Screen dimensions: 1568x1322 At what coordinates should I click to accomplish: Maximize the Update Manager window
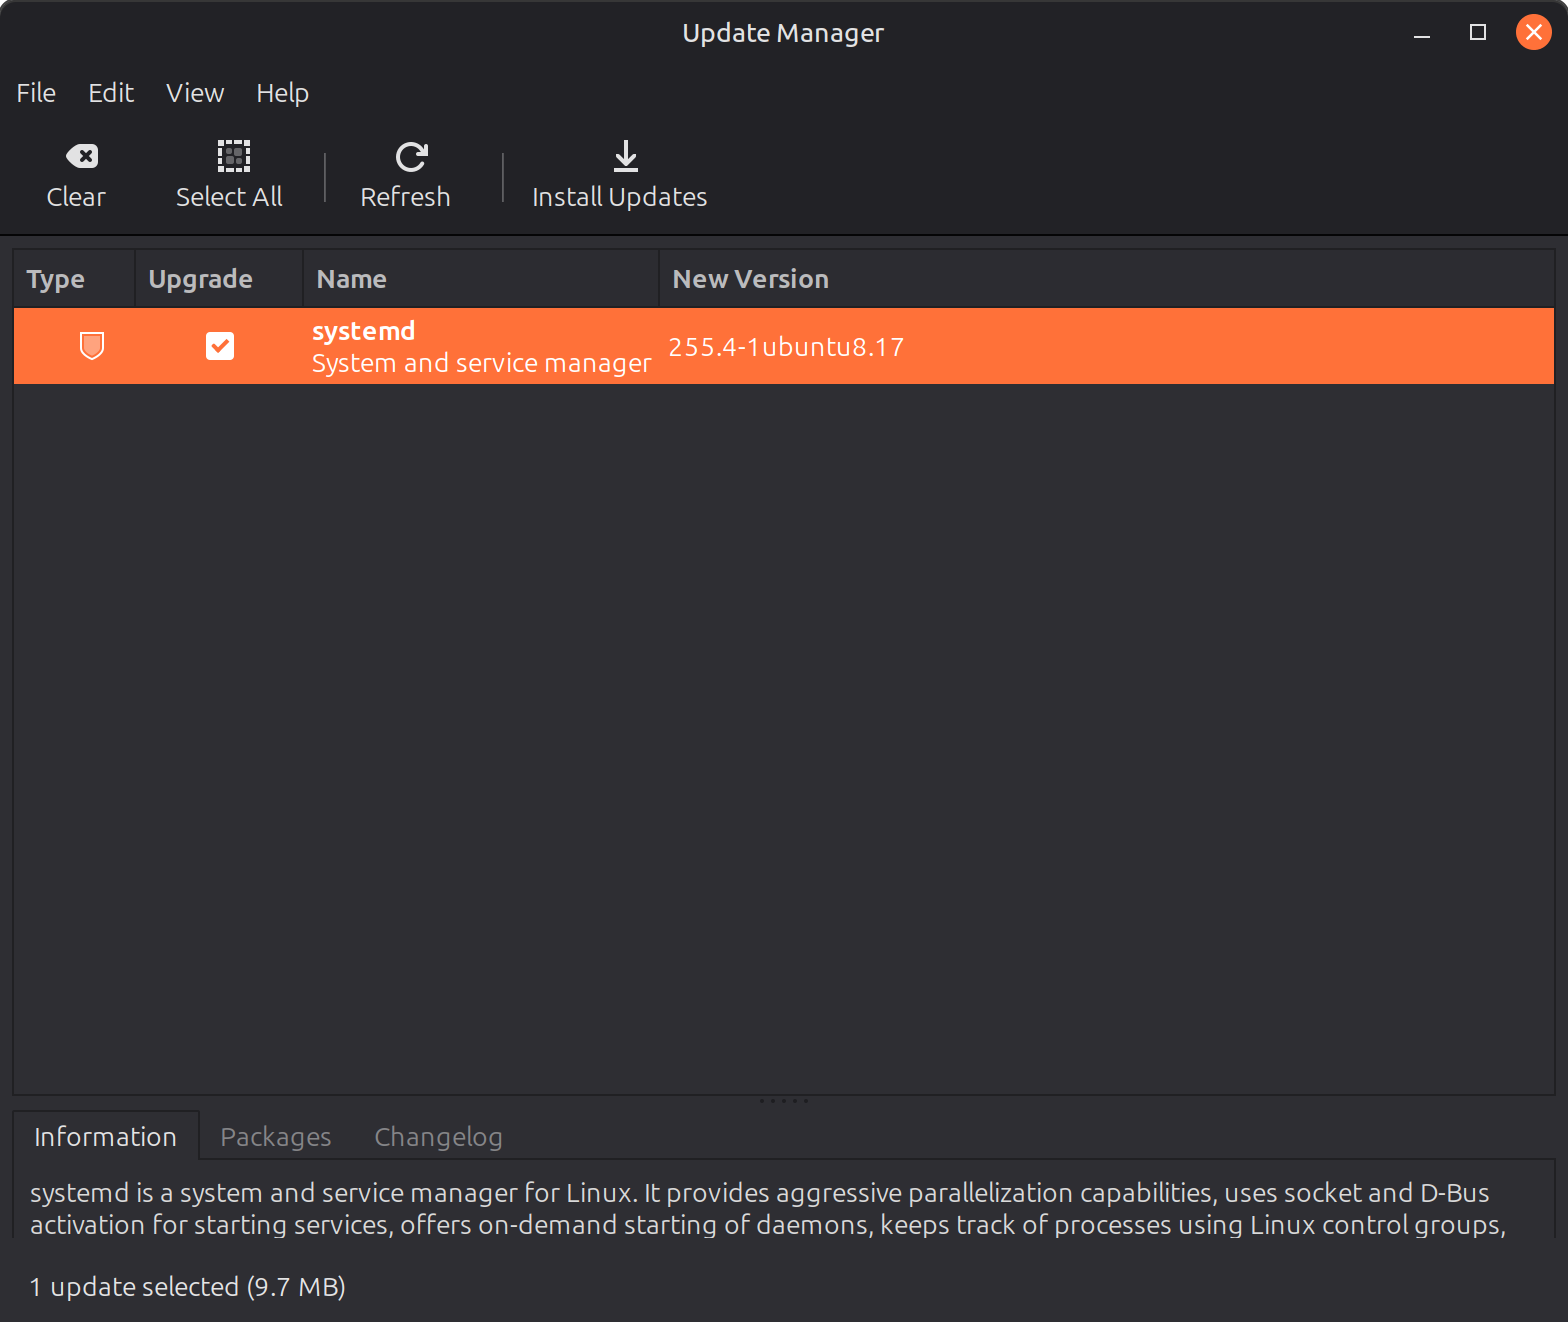[1478, 33]
